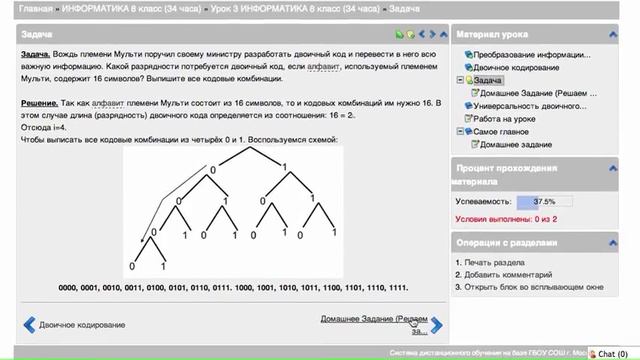The width and height of the screenshot is (640, 360).
Task: Open next page link Домашнее Задание (Решаем за...
Action: pos(374,324)
